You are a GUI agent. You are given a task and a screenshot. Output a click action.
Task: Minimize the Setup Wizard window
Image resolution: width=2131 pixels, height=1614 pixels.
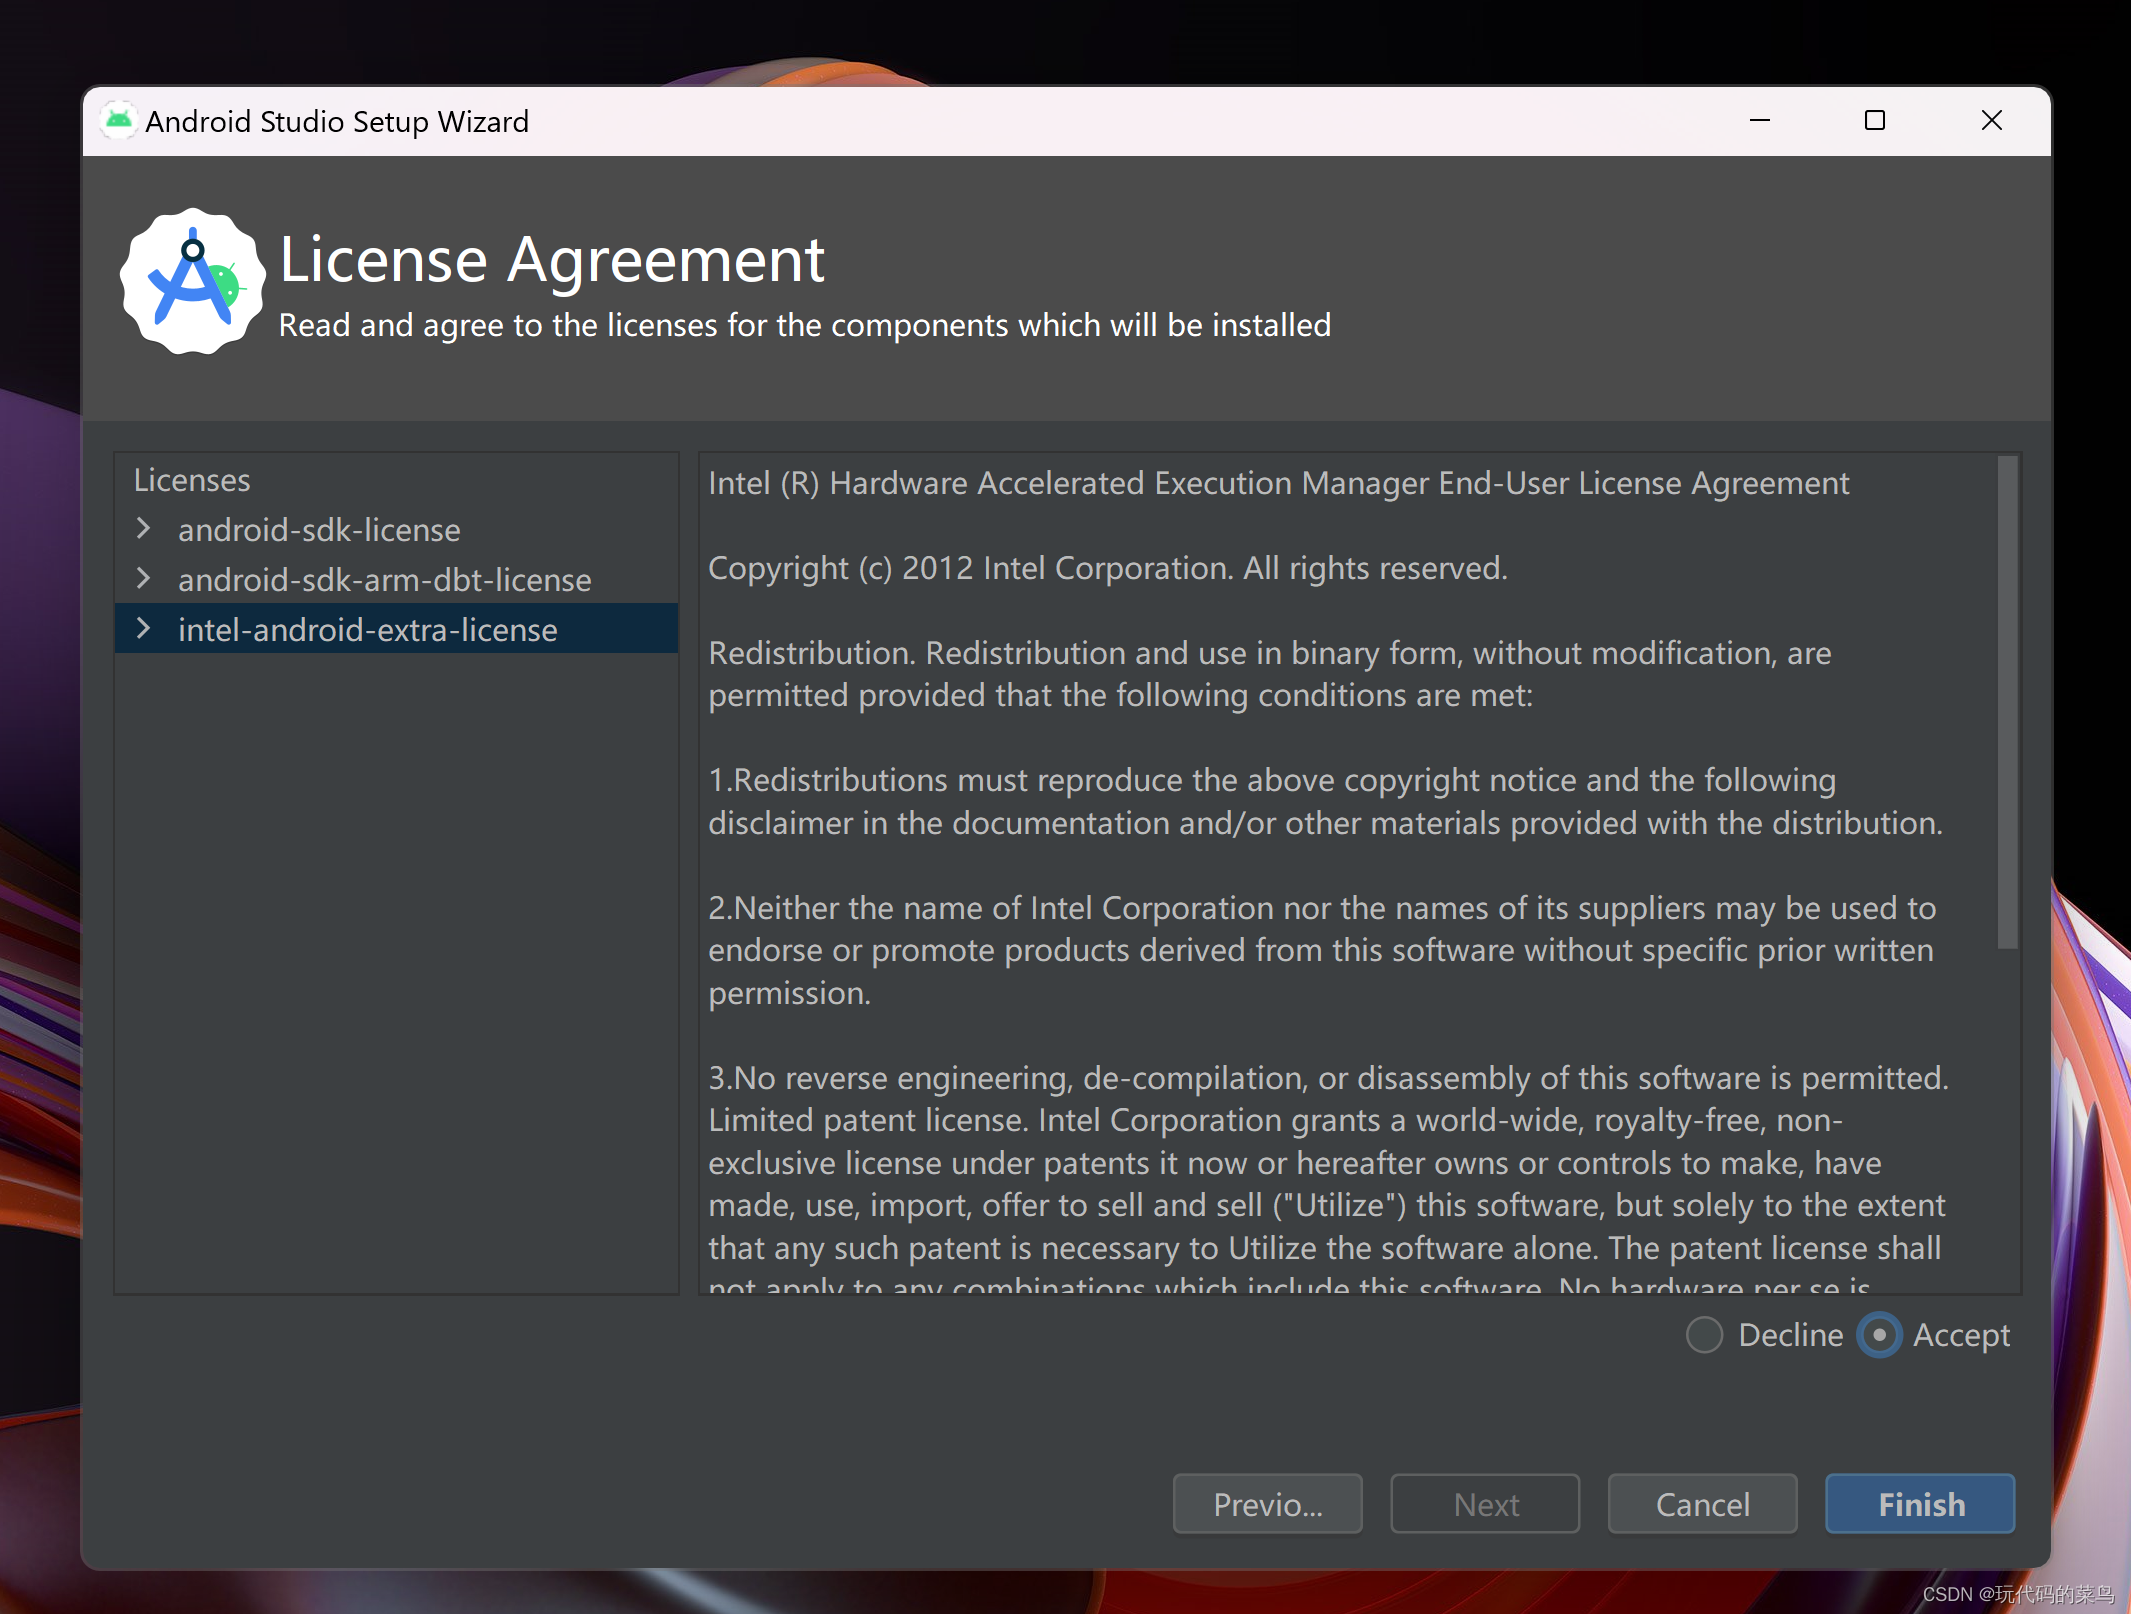(1760, 120)
